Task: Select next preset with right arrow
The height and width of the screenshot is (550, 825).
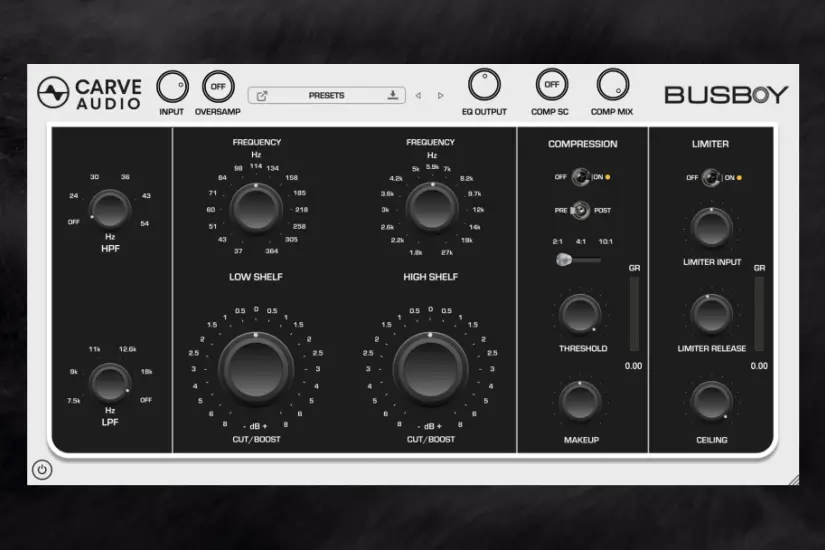Action: coord(441,96)
